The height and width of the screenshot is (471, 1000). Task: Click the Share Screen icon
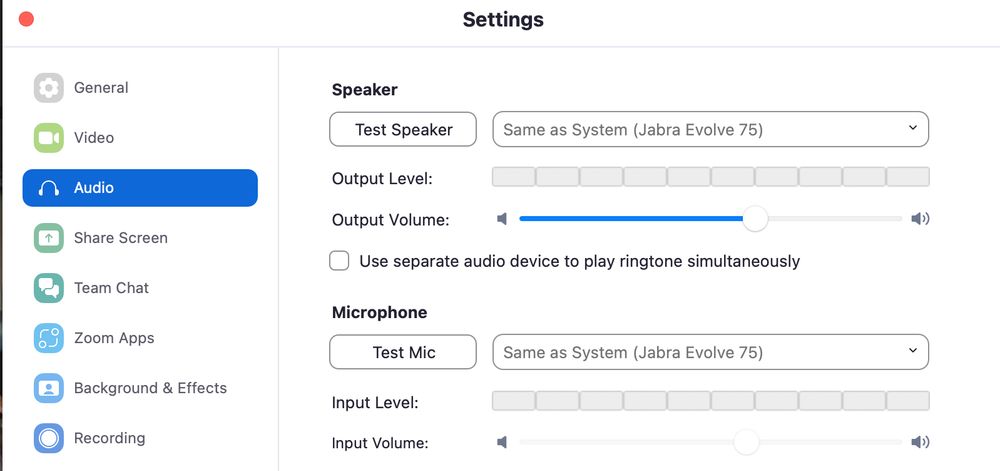(48, 238)
